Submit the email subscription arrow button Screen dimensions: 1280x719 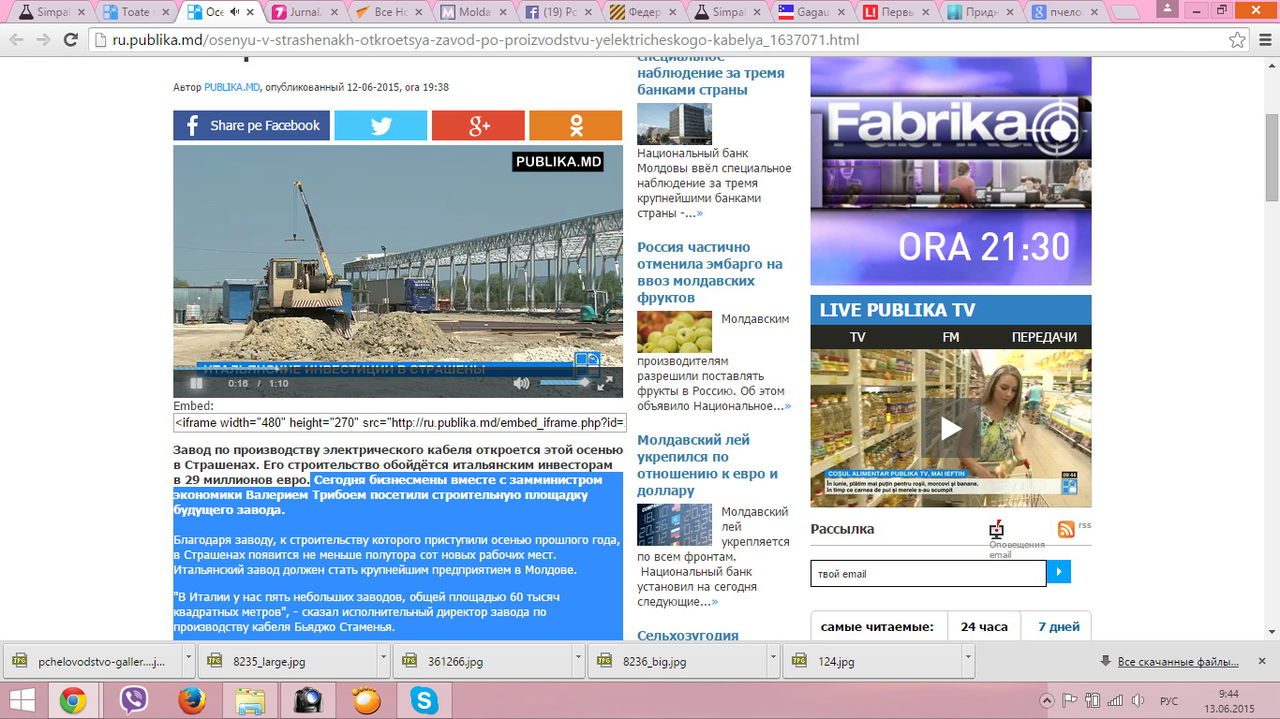click(1059, 573)
